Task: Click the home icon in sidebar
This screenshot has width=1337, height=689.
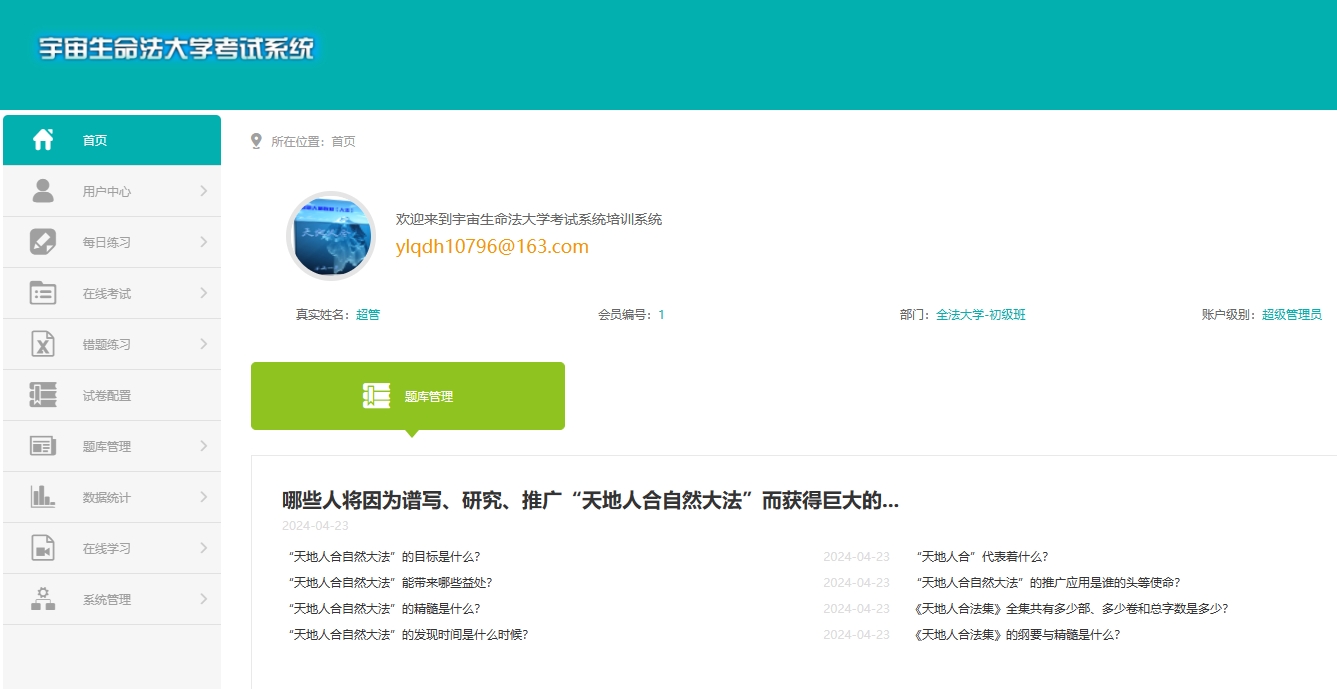Action: (x=43, y=140)
